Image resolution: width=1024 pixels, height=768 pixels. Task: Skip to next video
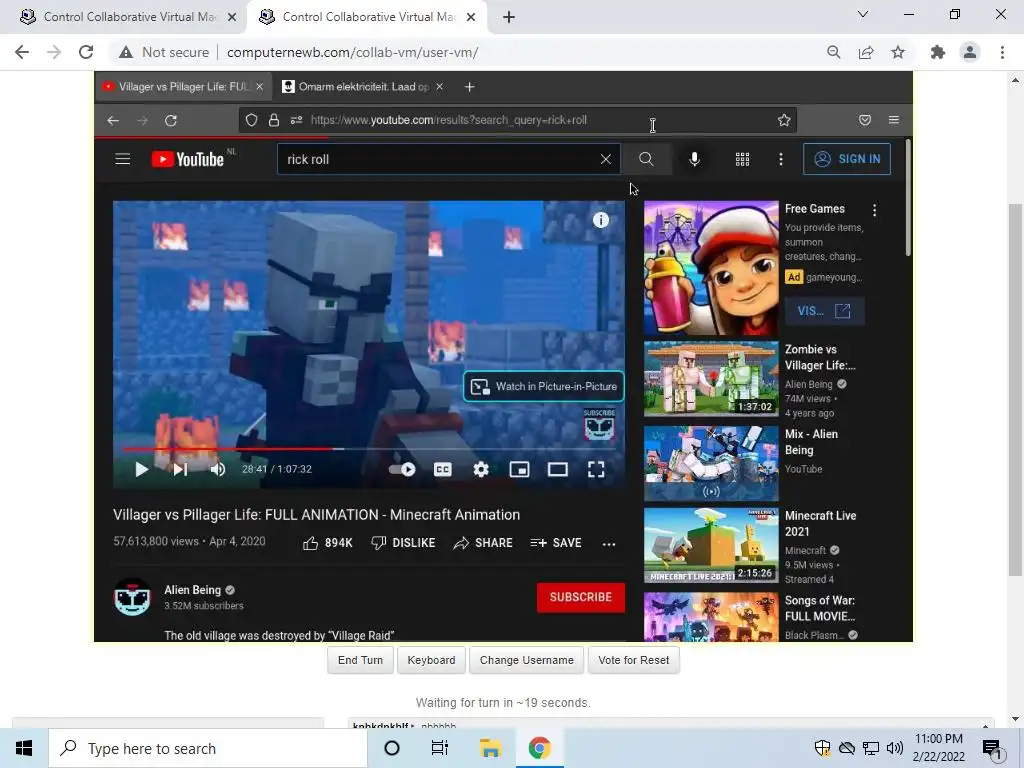pos(180,470)
